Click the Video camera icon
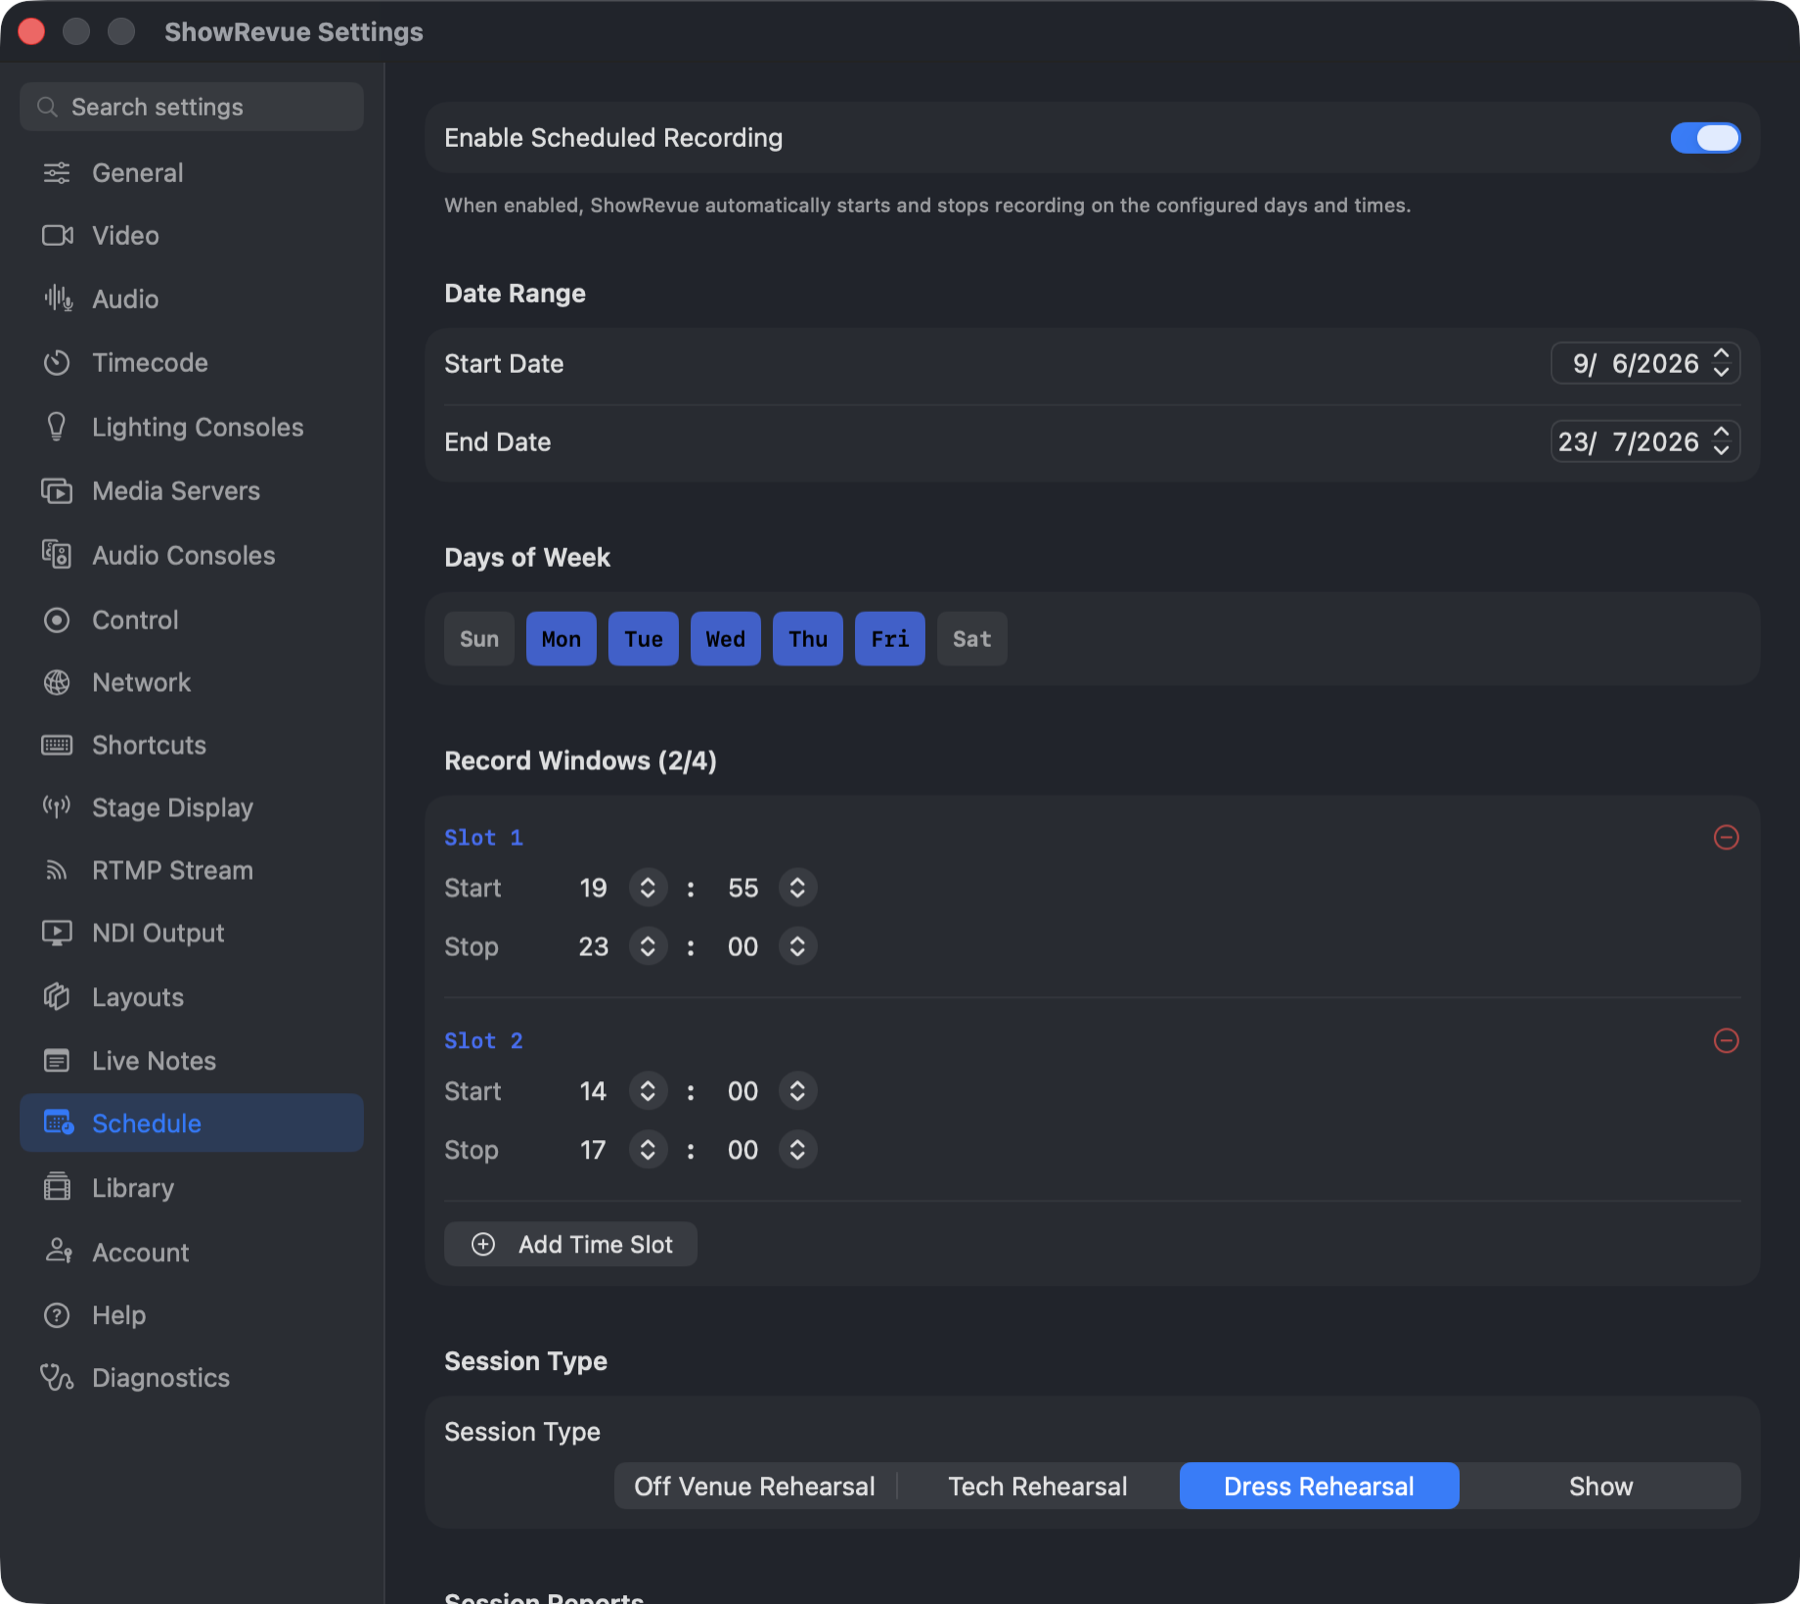1800x1604 pixels. (57, 236)
